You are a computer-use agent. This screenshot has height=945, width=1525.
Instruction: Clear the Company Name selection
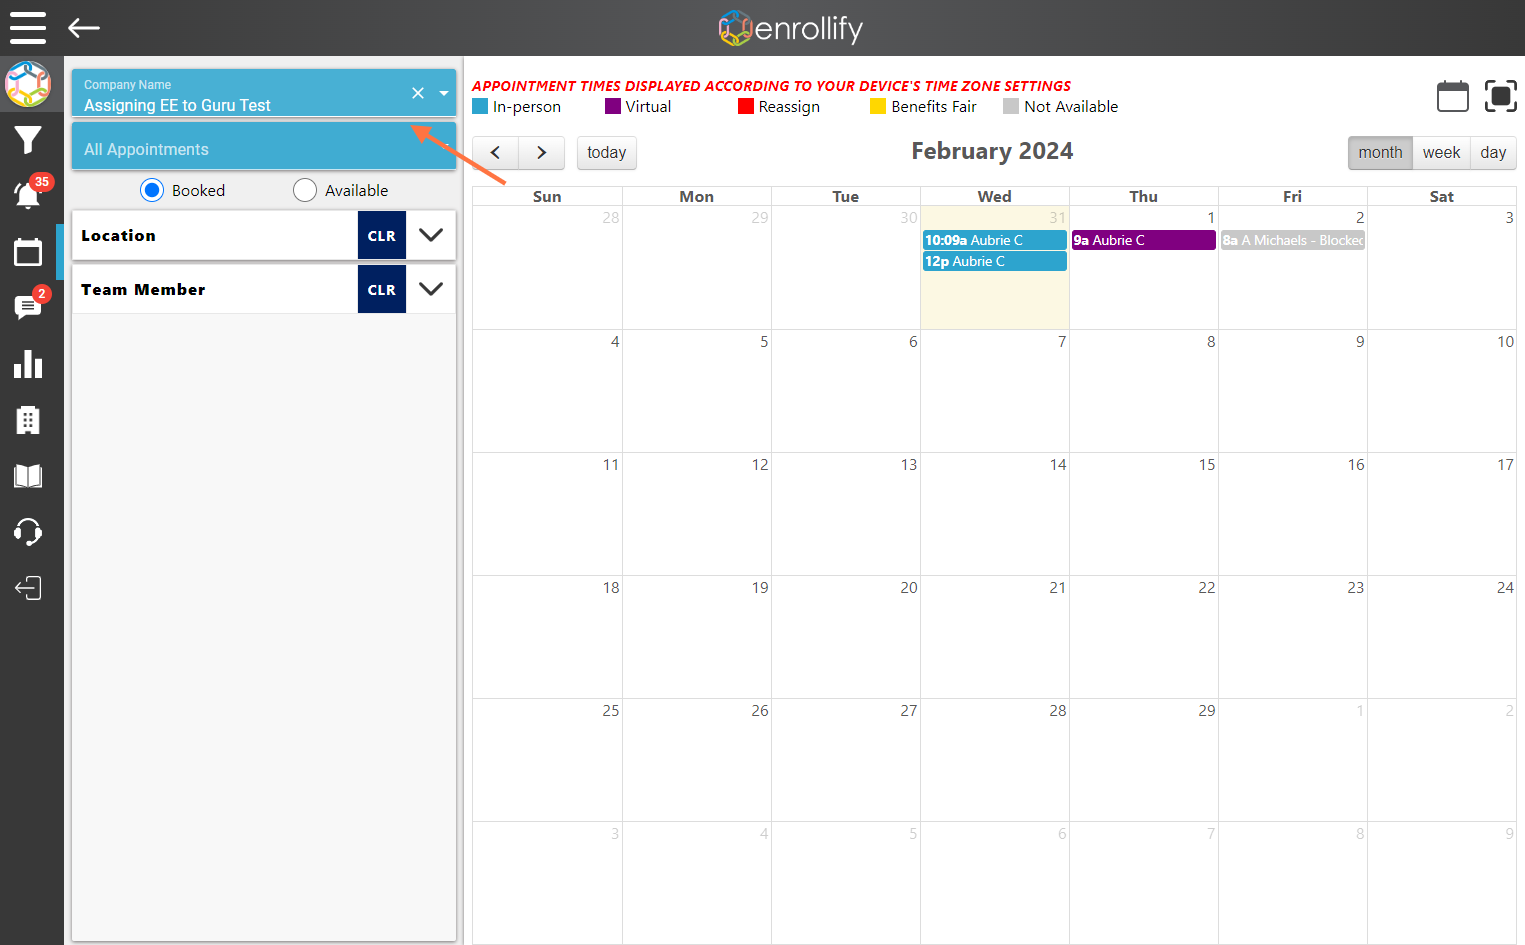tap(418, 93)
